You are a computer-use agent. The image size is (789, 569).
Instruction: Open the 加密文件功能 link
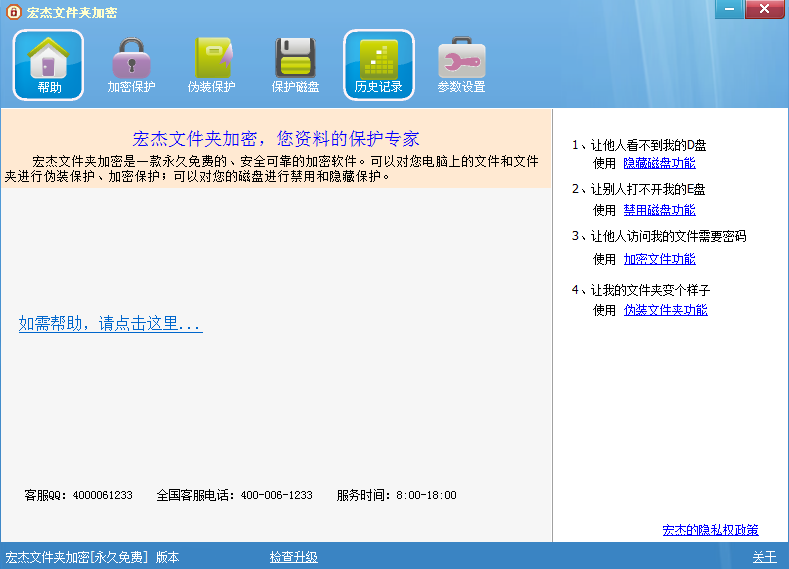tap(659, 259)
